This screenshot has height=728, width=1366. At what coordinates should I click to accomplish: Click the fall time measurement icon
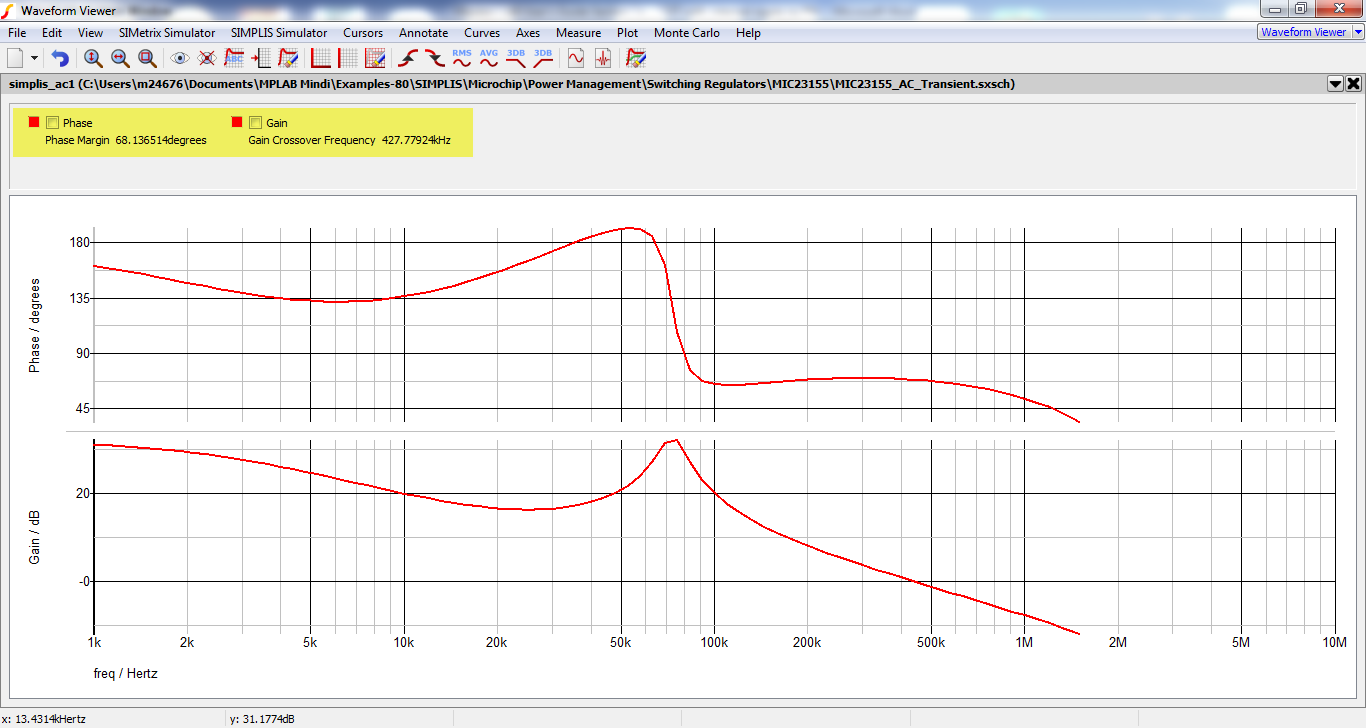(x=435, y=58)
